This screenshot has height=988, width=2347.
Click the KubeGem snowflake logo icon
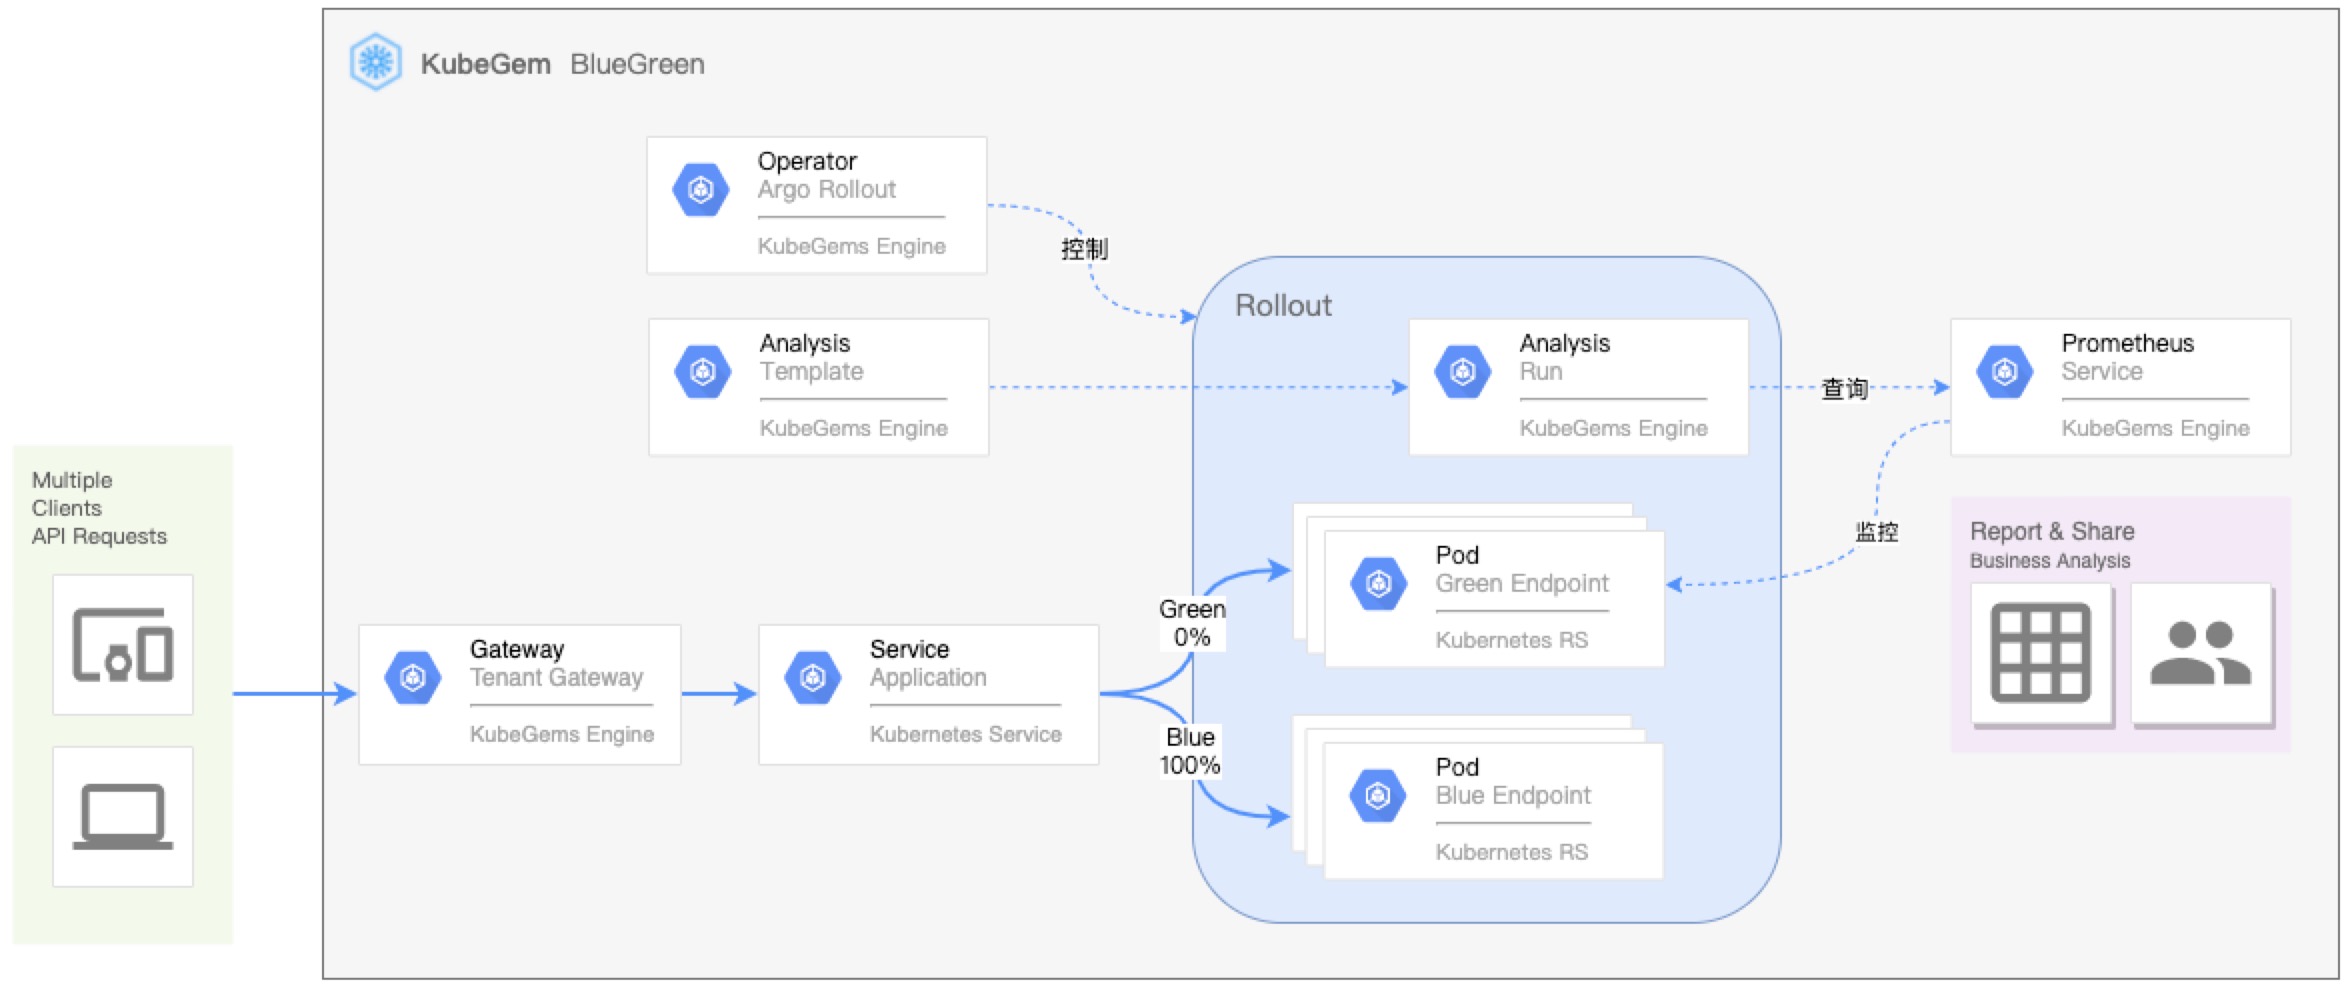click(x=376, y=62)
